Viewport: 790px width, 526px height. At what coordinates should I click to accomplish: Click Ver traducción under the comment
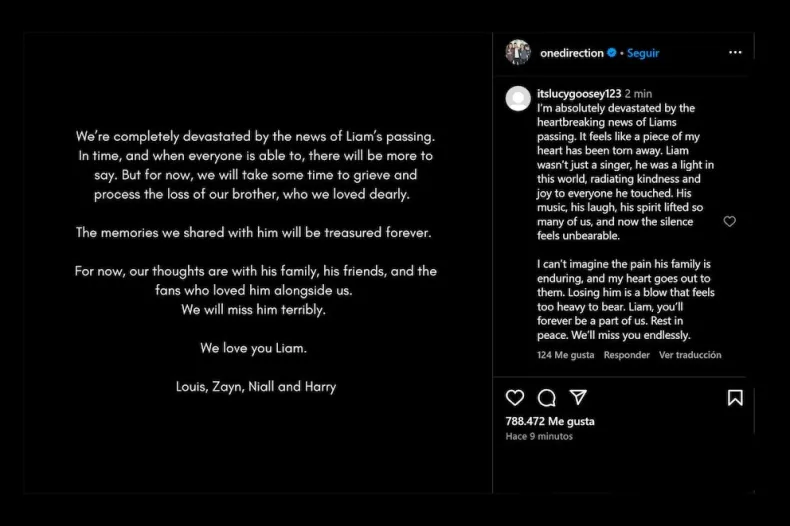point(690,355)
